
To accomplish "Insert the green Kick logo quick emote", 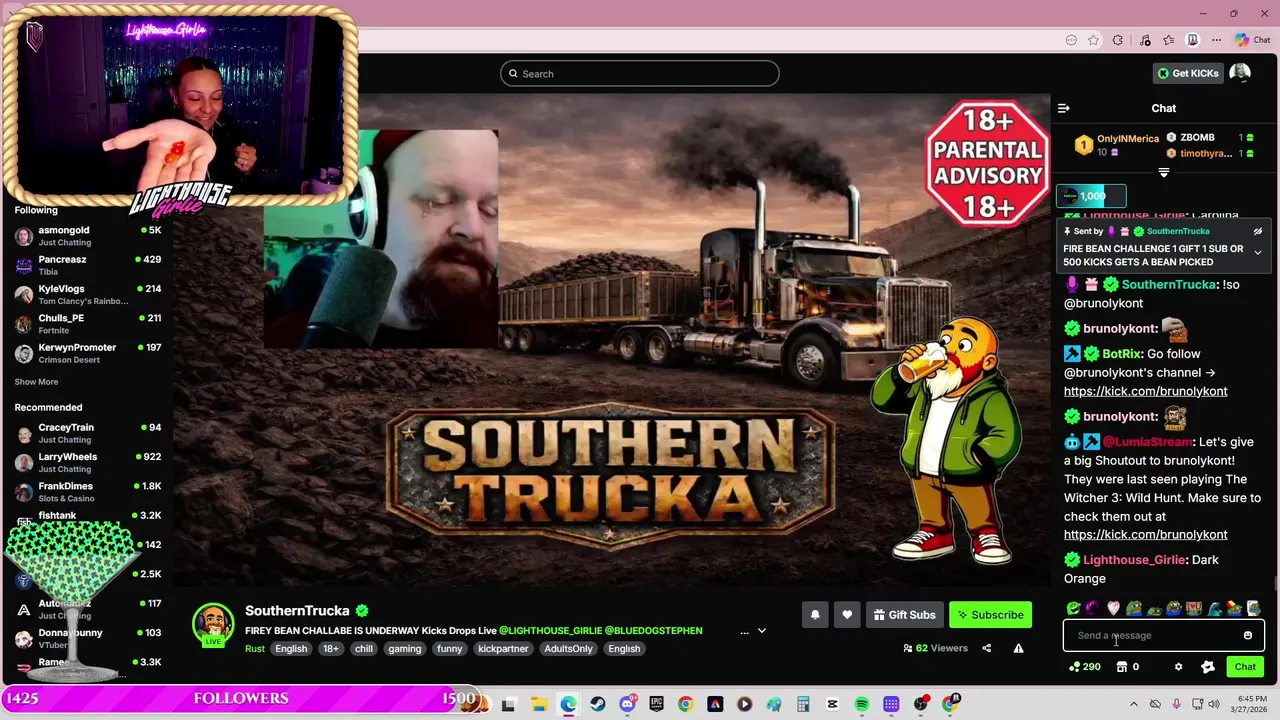I will click(1073, 608).
